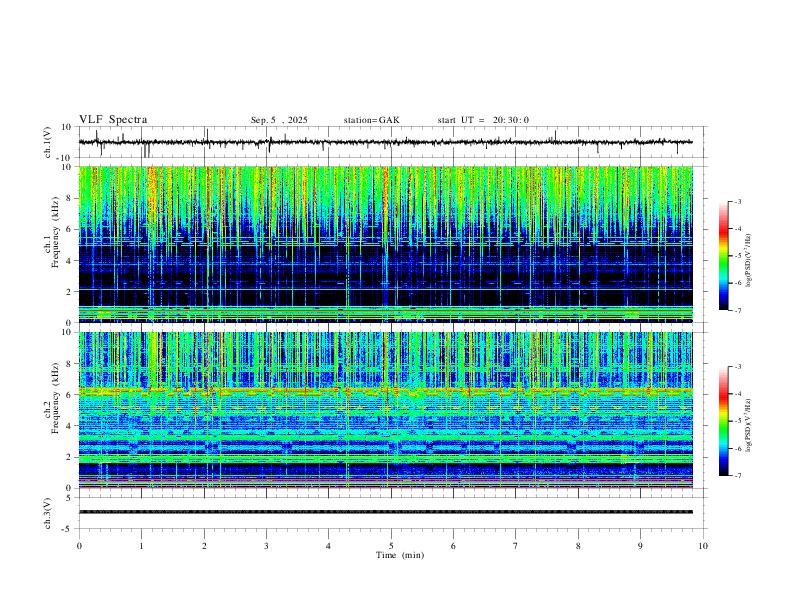Click the "ch.1(V)" waveform axis label
792x612 pixels.
[x=48, y=142]
